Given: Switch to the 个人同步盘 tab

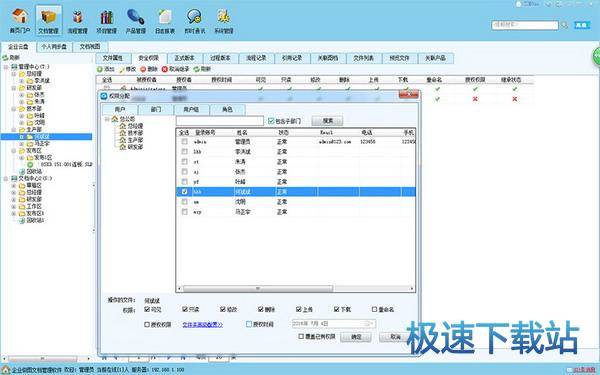Looking at the screenshot, I should tap(54, 47).
